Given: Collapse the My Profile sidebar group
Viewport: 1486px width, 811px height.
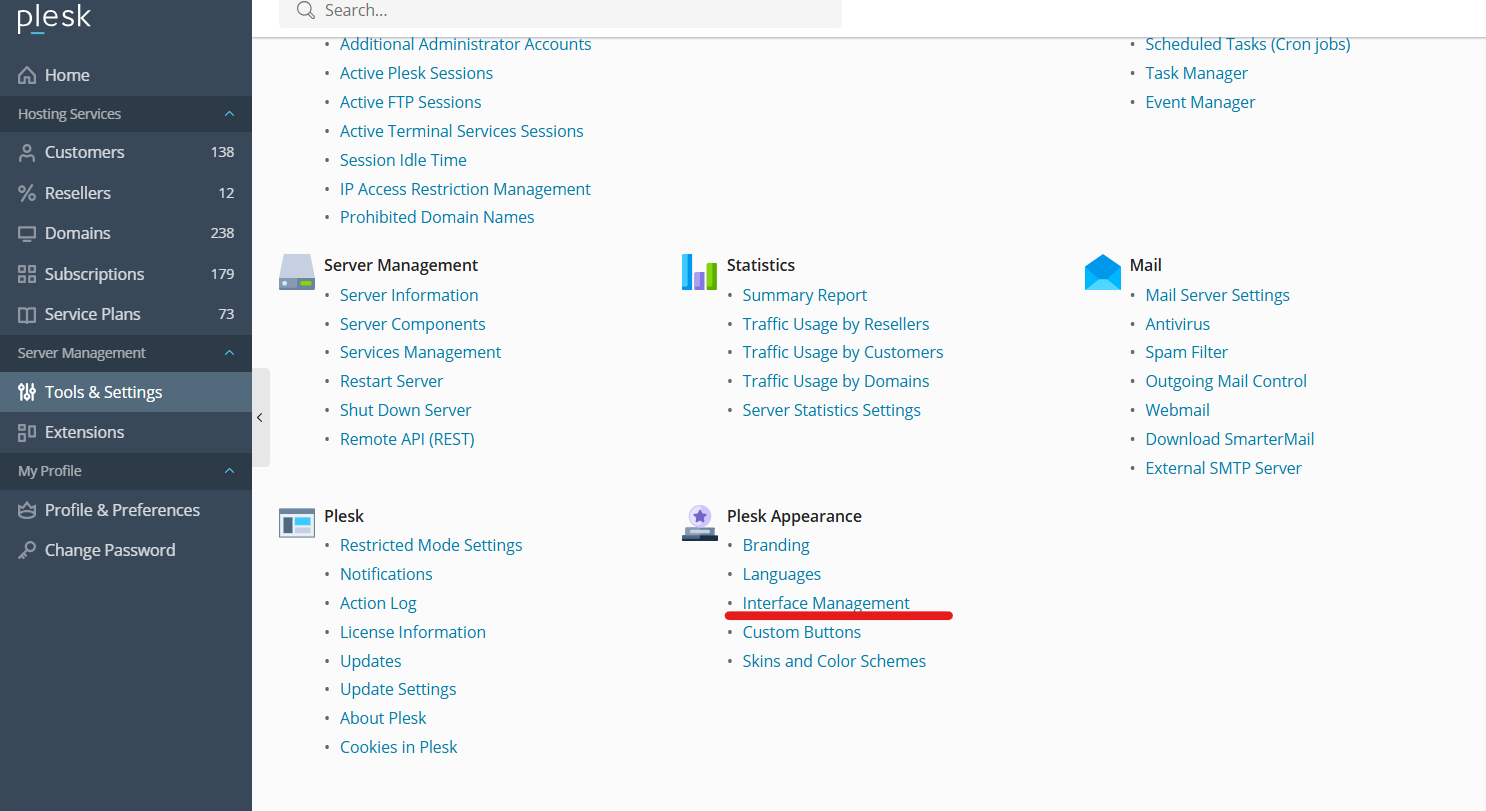Looking at the screenshot, I should 230,471.
